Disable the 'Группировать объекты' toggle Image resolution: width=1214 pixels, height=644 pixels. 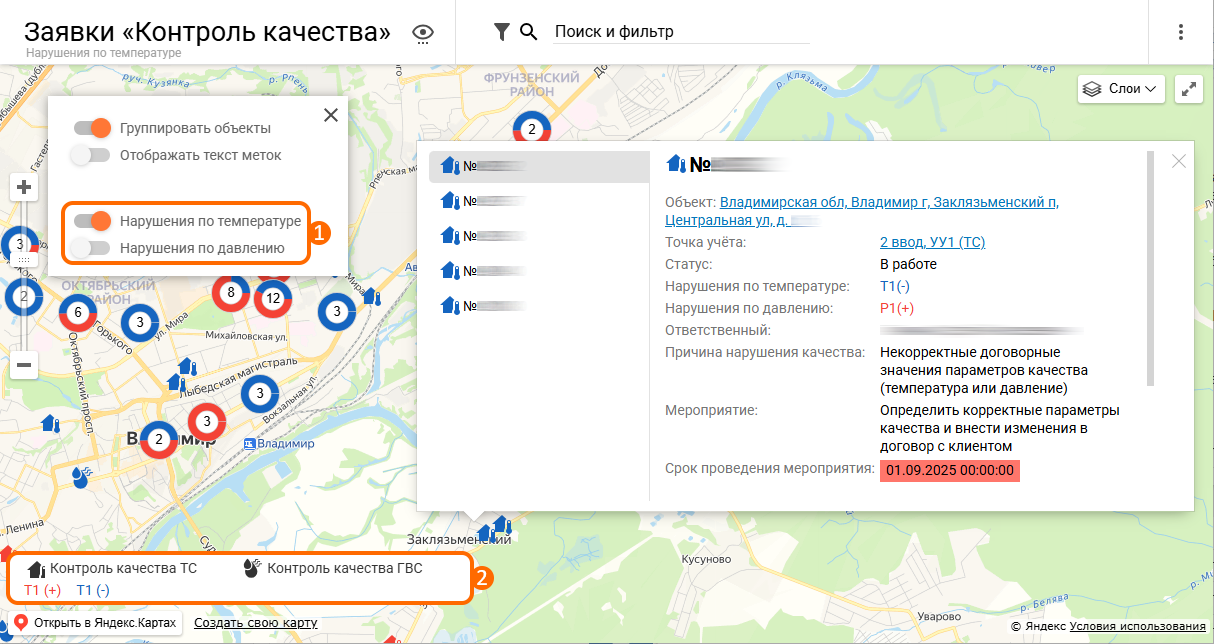pos(92,128)
